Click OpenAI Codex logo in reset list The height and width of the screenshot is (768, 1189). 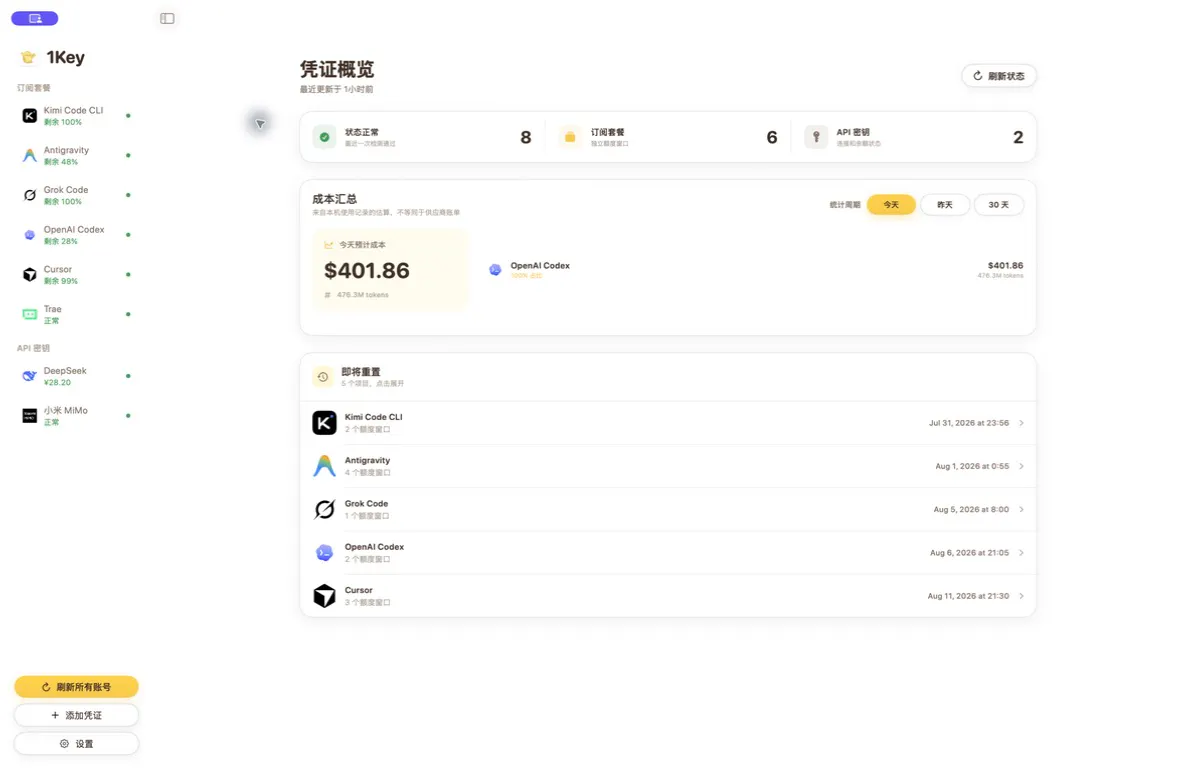pyautogui.click(x=325, y=553)
